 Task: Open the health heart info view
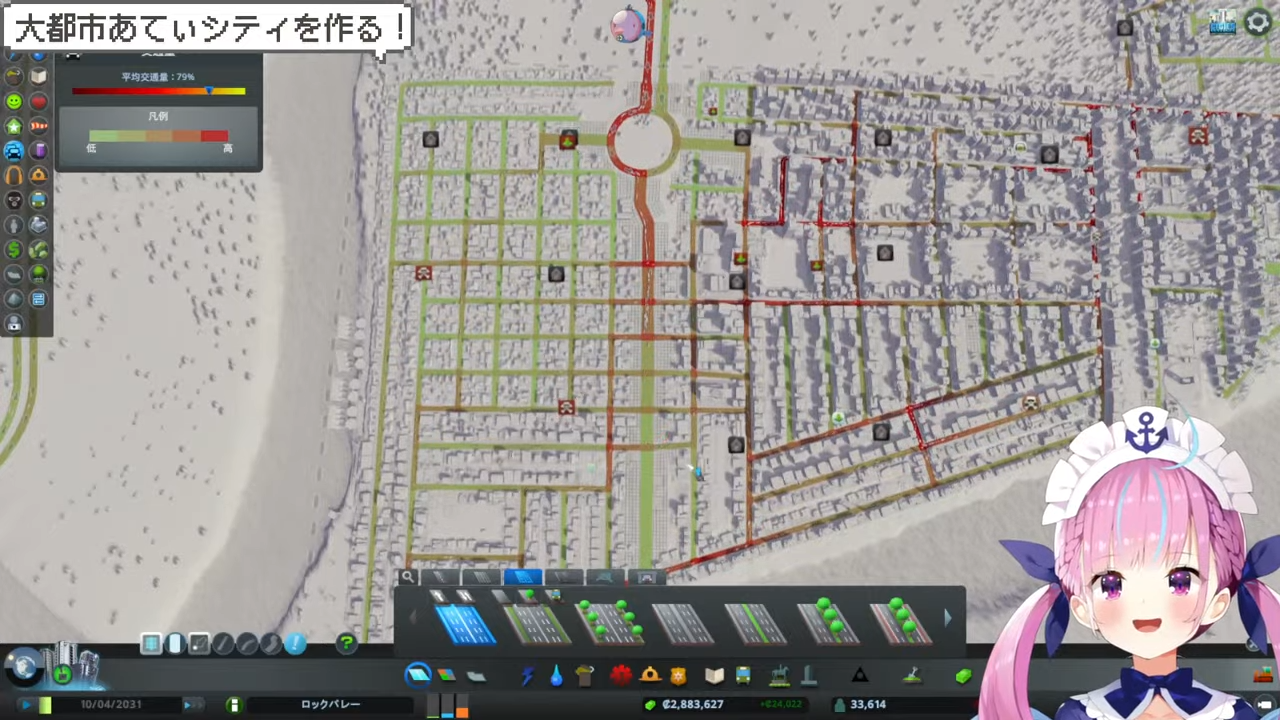39,102
